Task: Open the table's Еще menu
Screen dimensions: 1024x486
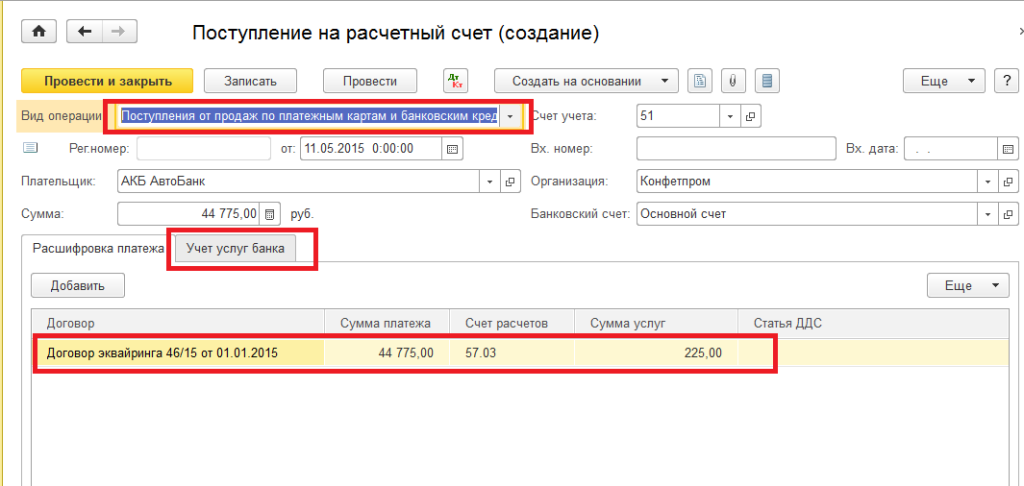Action: click(968, 285)
